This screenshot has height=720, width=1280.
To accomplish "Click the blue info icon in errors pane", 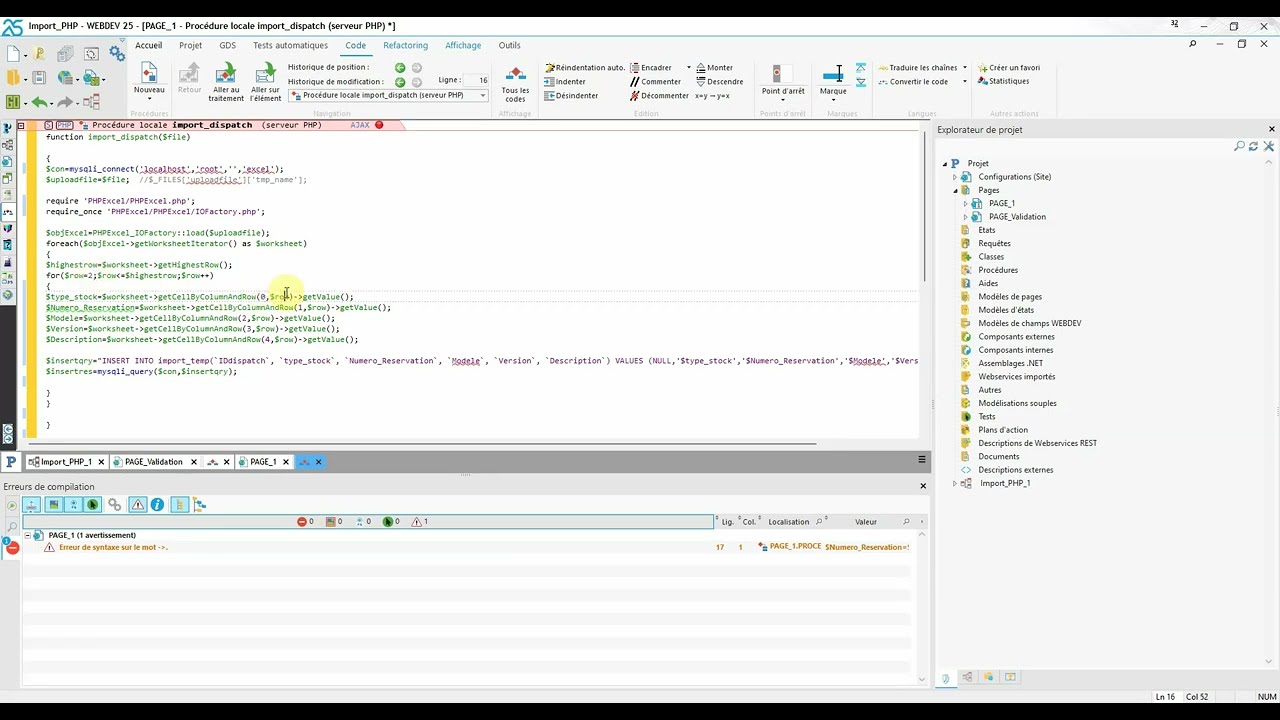I will pyautogui.click(x=157, y=505).
